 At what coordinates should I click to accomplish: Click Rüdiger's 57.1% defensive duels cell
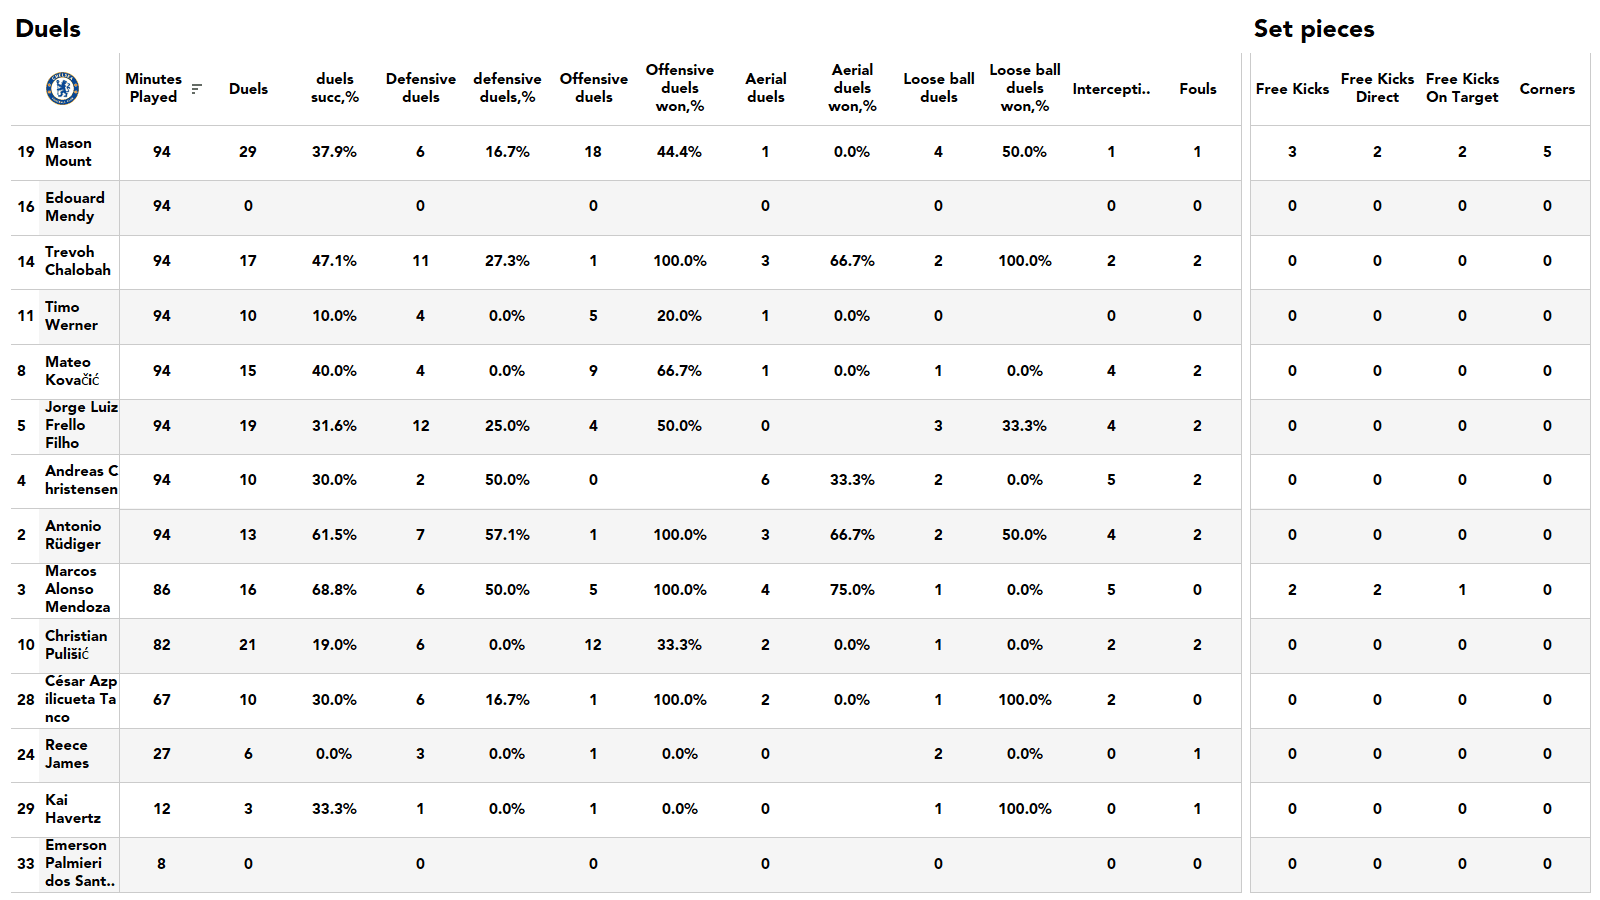click(507, 535)
